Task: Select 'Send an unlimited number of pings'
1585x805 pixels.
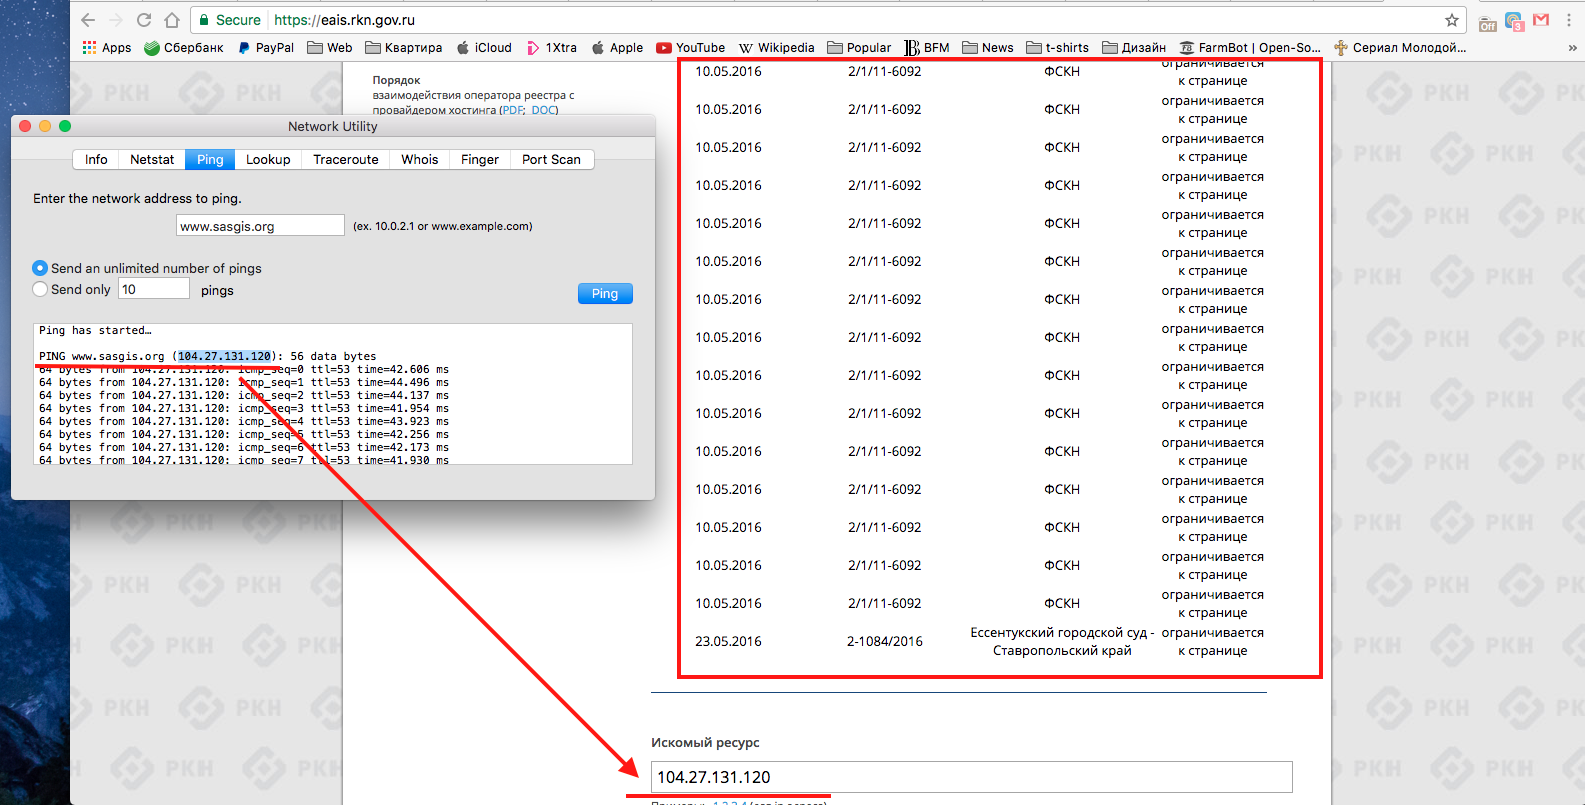Action: (x=40, y=268)
